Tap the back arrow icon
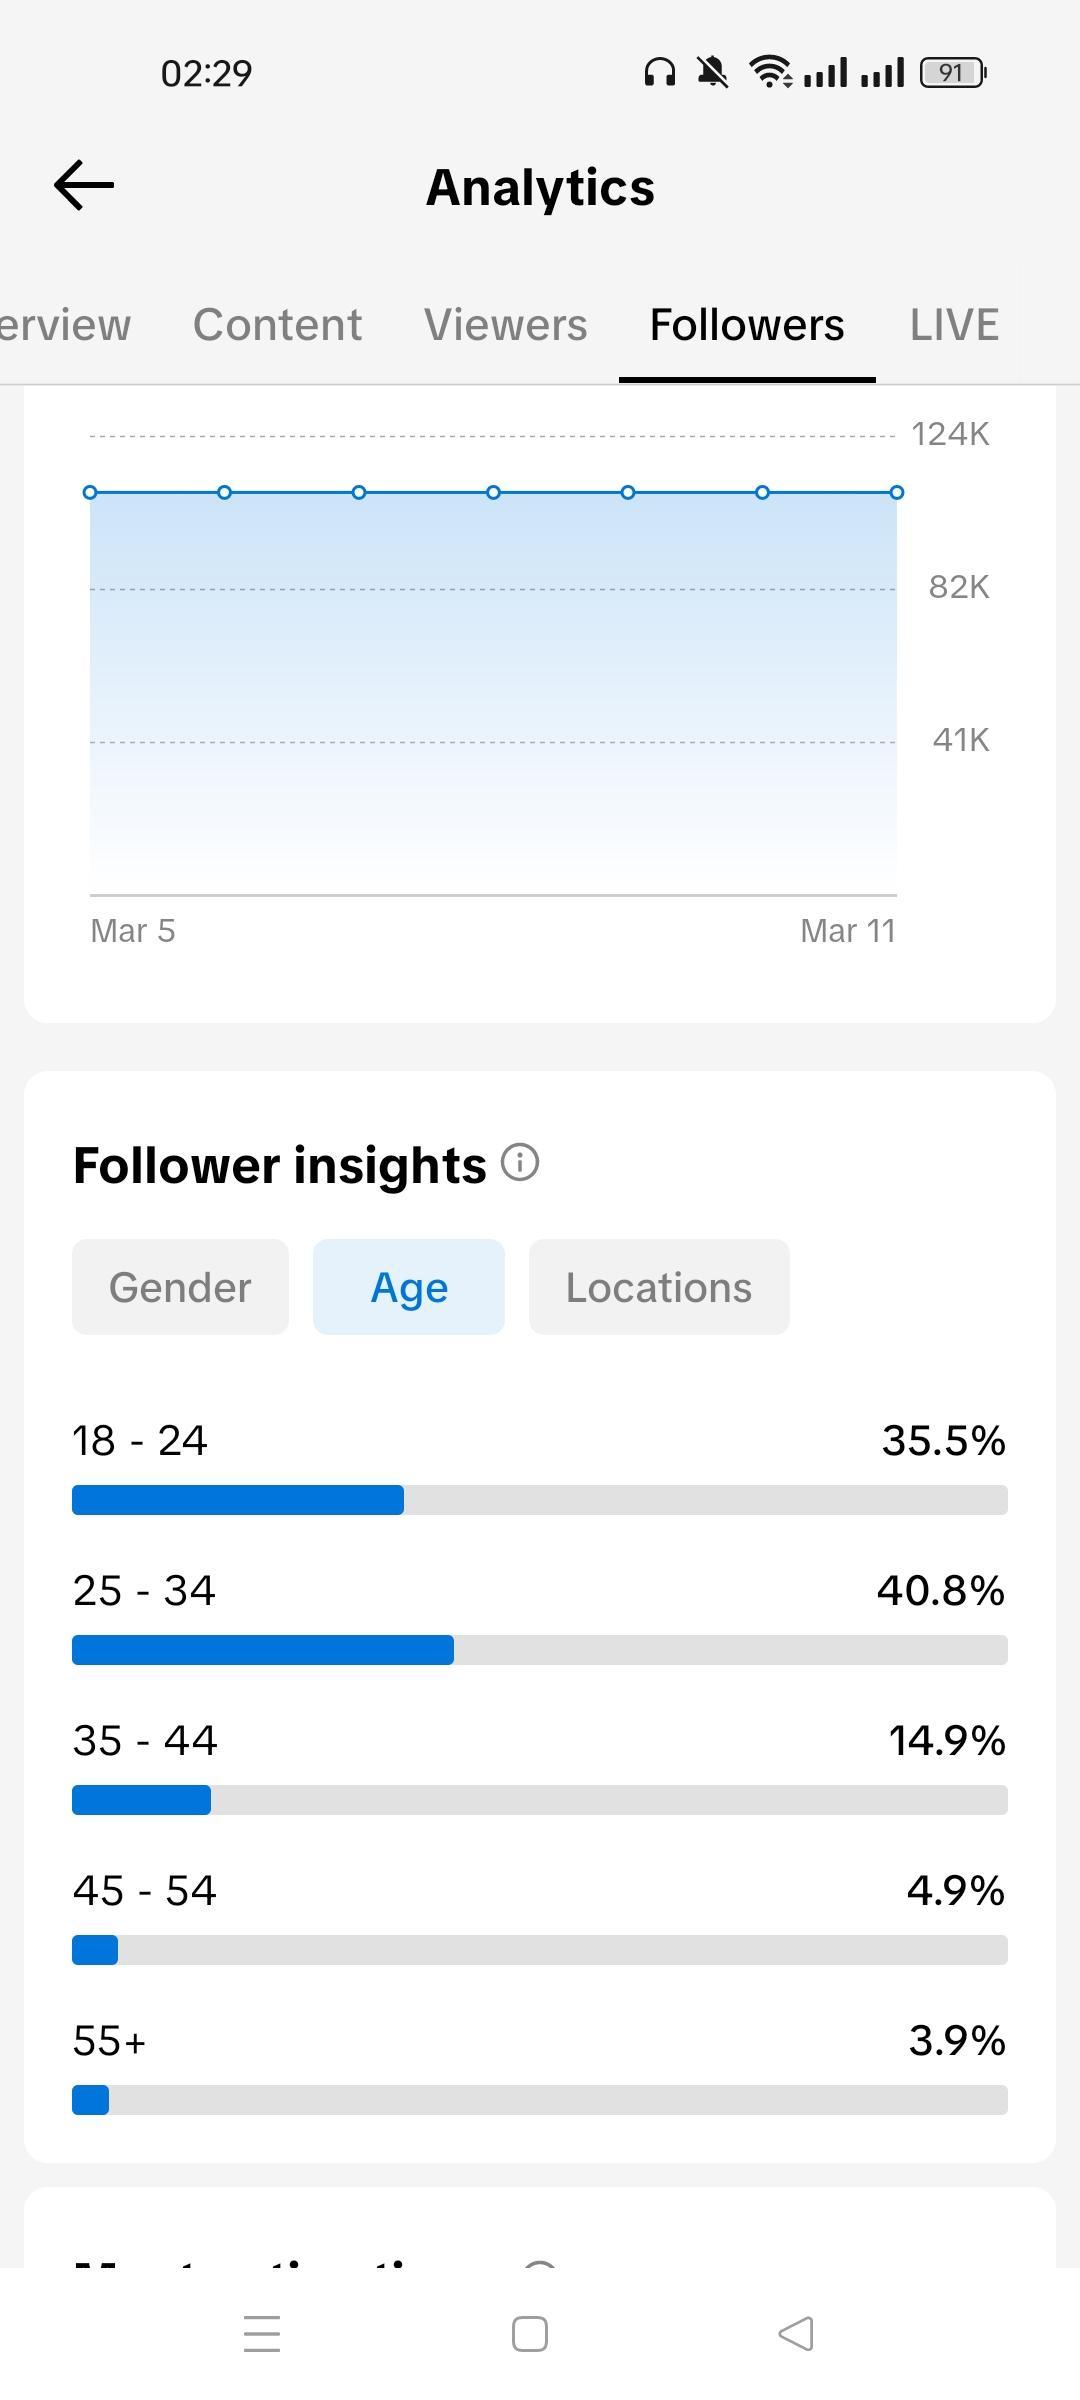 84,186
